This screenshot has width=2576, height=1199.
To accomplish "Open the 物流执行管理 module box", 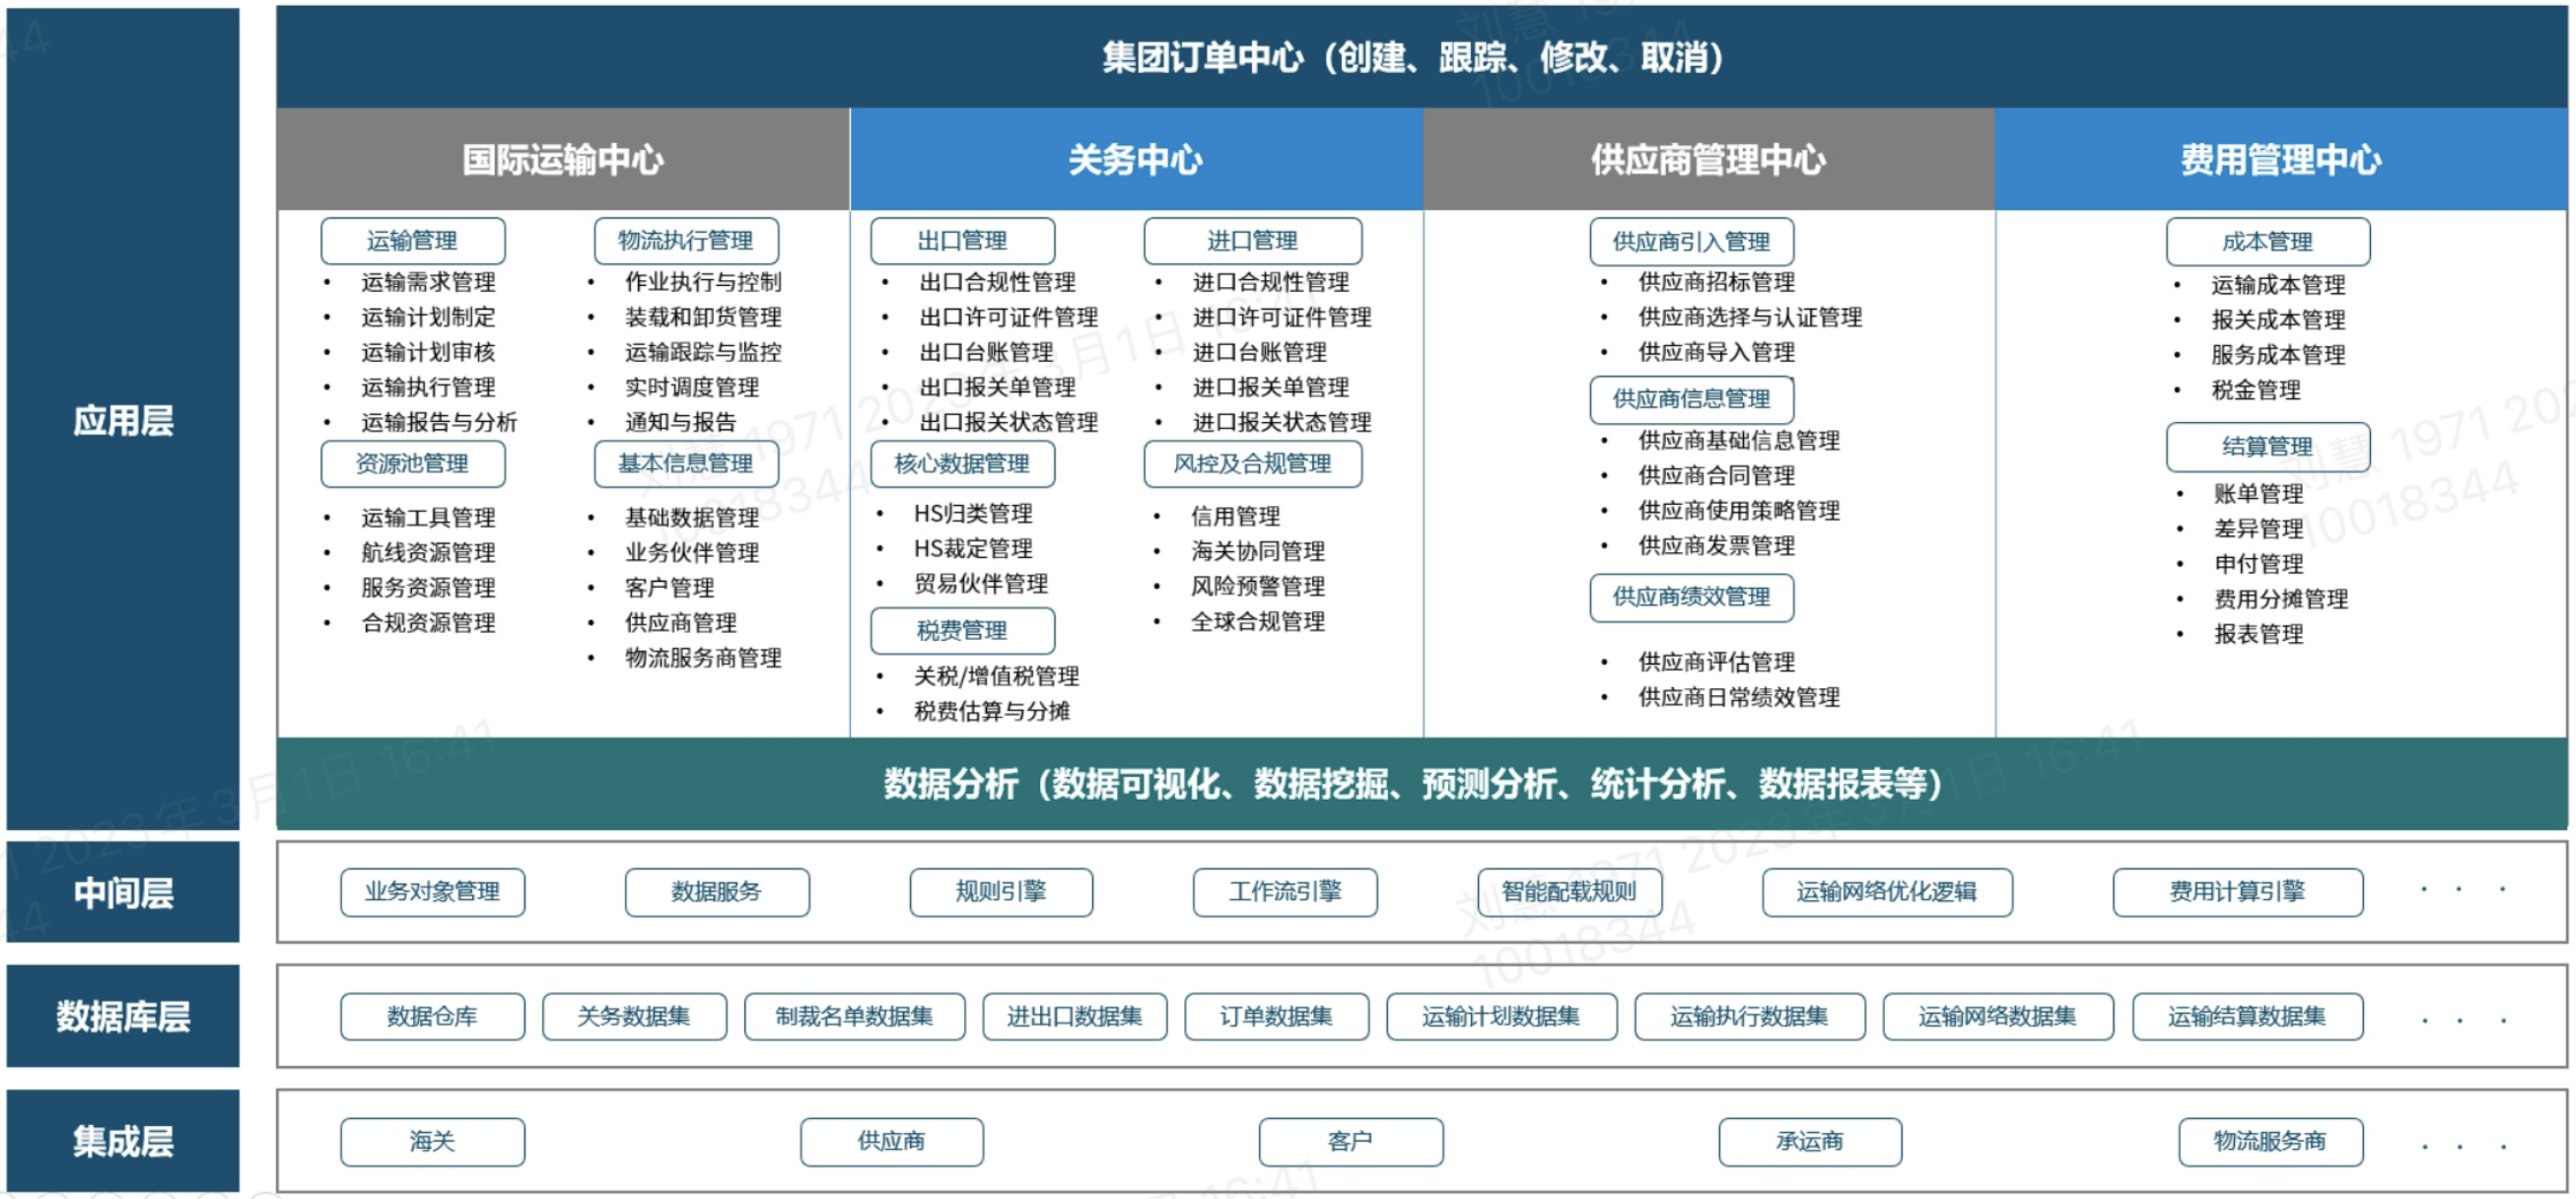I will (686, 241).
